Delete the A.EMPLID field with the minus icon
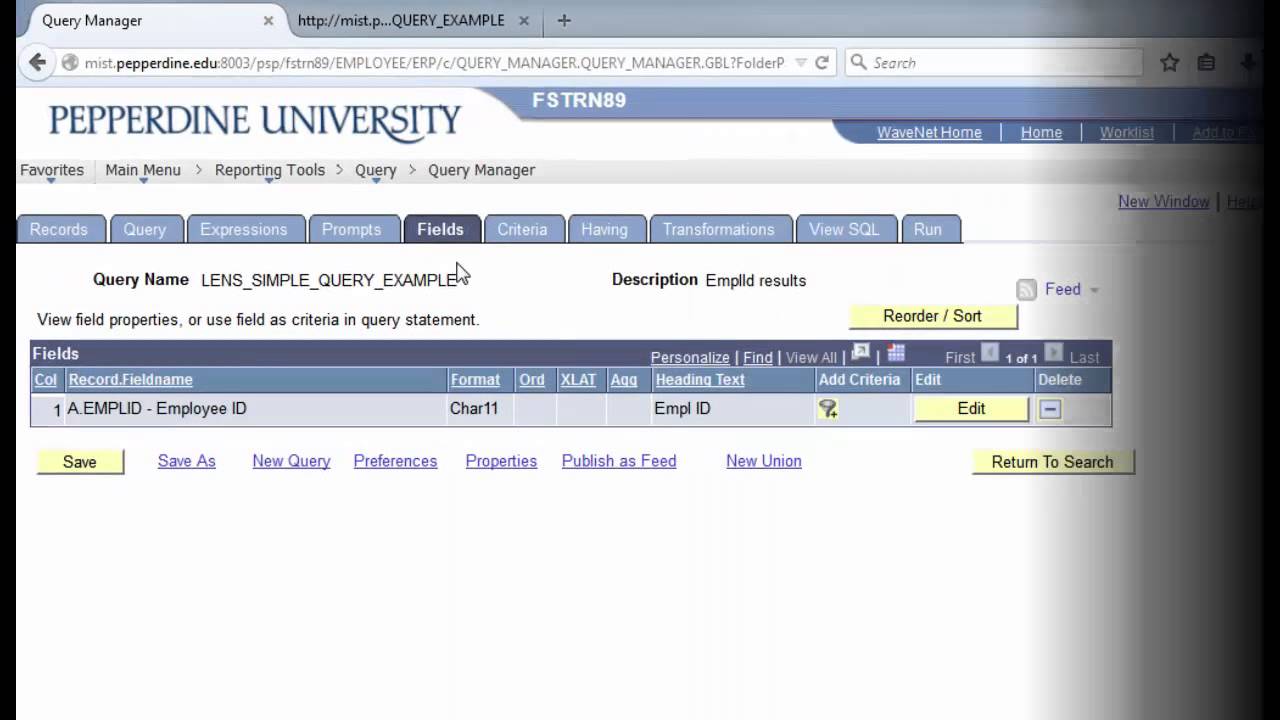Image resolution: width=1280 pixels, height=720 pixels. 1050,409
